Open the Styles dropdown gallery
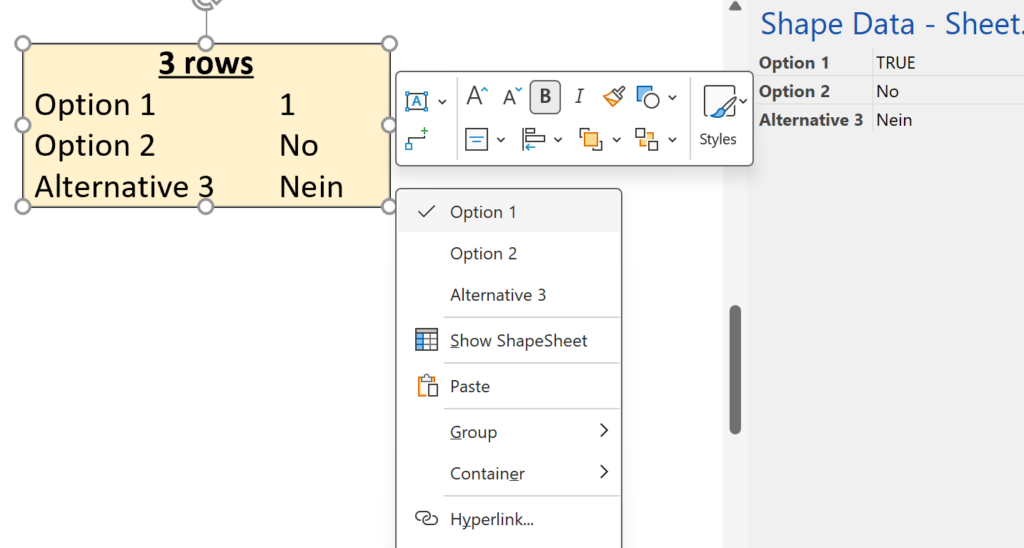The image size is (1024, 548). pyautogui.click(x=718, y=117)
